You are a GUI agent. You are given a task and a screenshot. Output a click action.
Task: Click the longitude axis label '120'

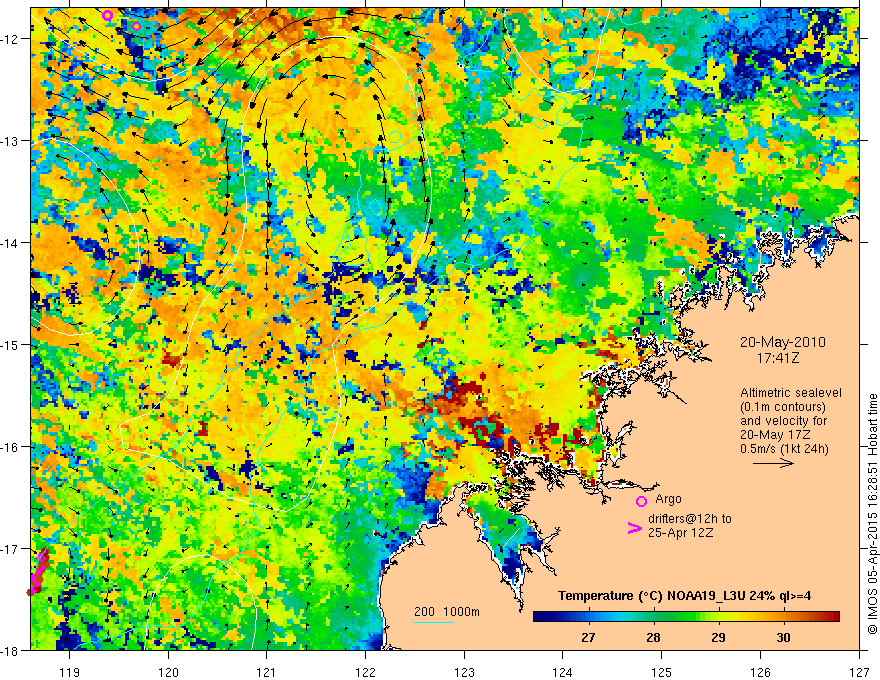pyautogui.click(x=168, y=672)
